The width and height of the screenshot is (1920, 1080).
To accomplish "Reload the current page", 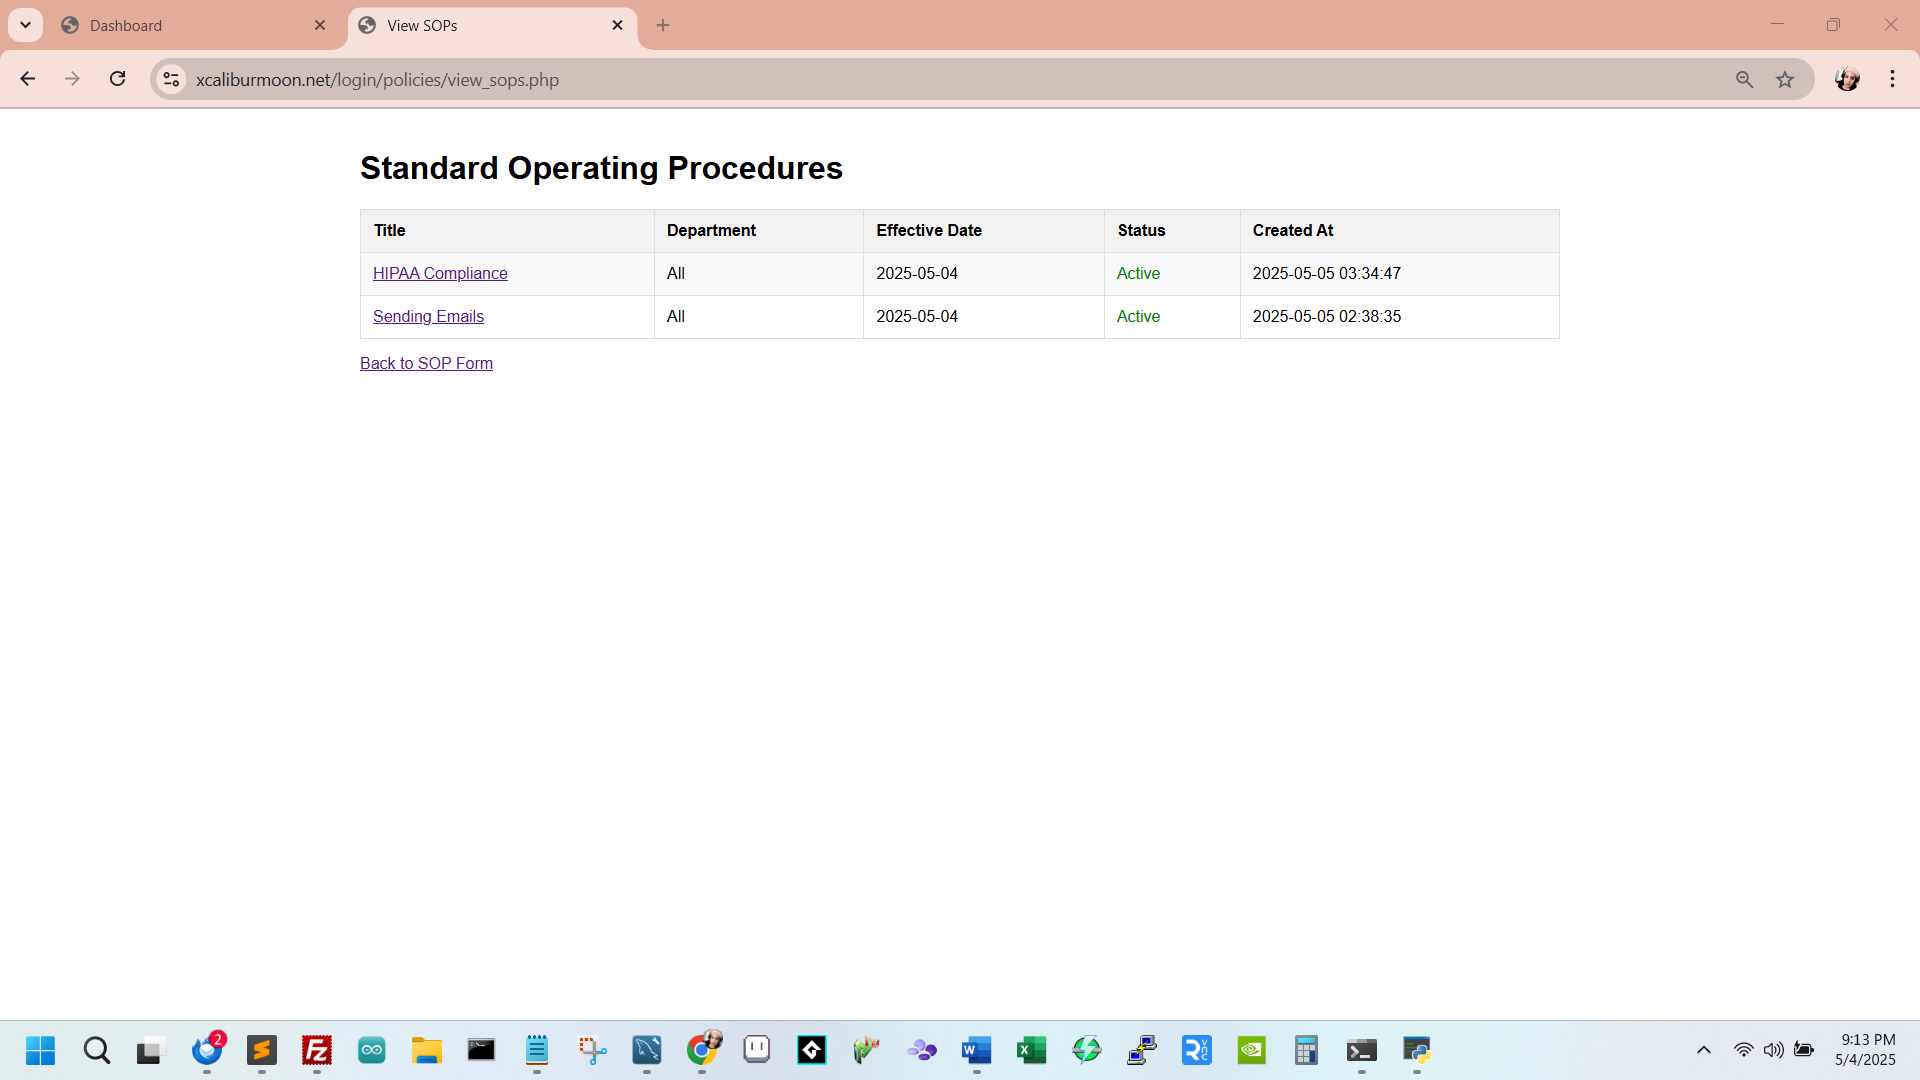I will point(117,79).
